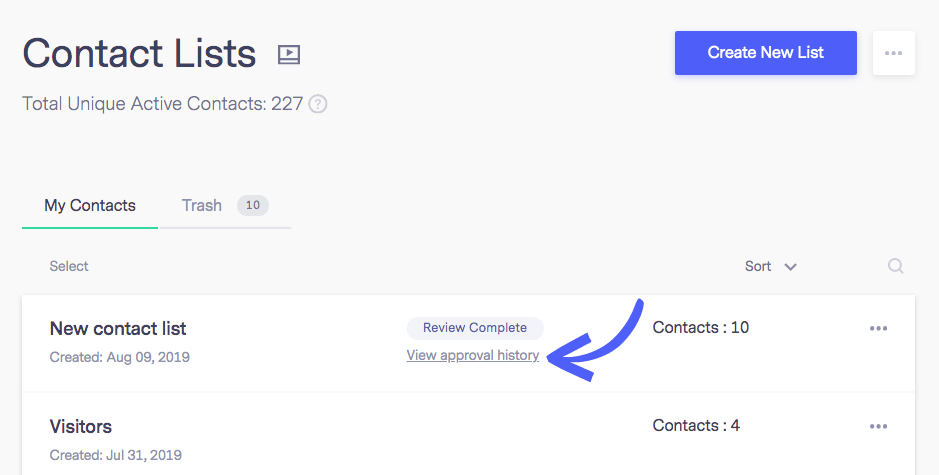939x475 pixels.
Task: Click the Trash count badge 10
Action: [x=253, y=205]
